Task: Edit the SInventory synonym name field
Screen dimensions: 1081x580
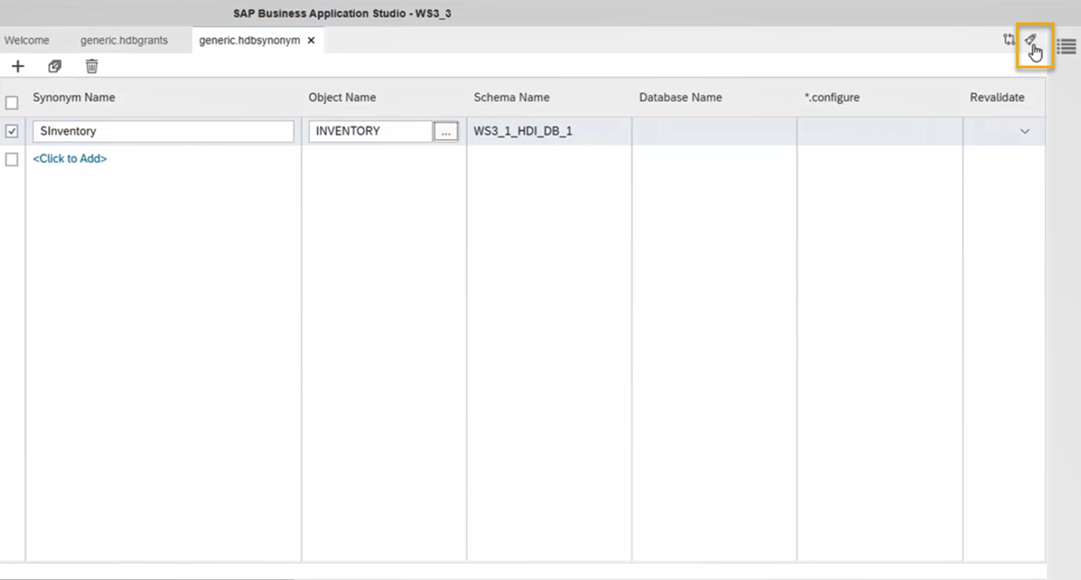Action: click(x=163, y=131)
